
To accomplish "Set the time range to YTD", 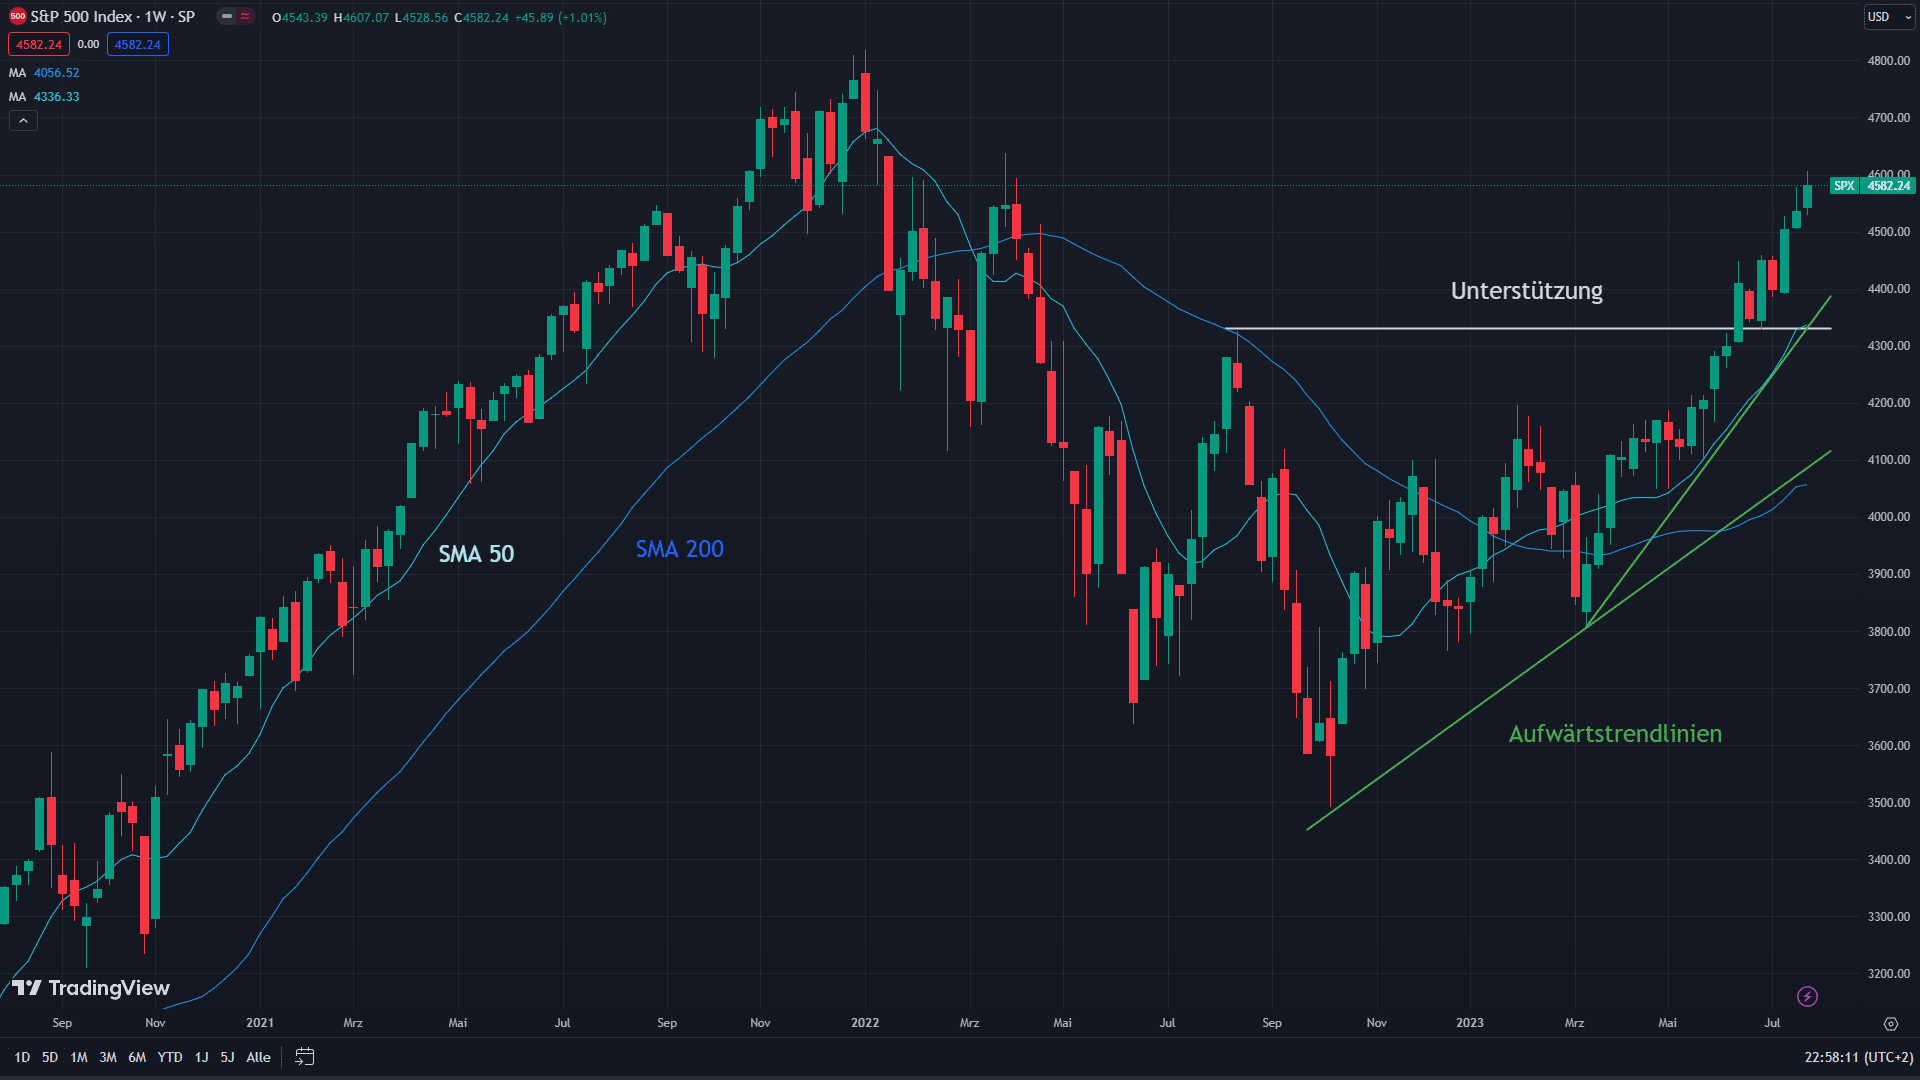I will [170, 1057].
